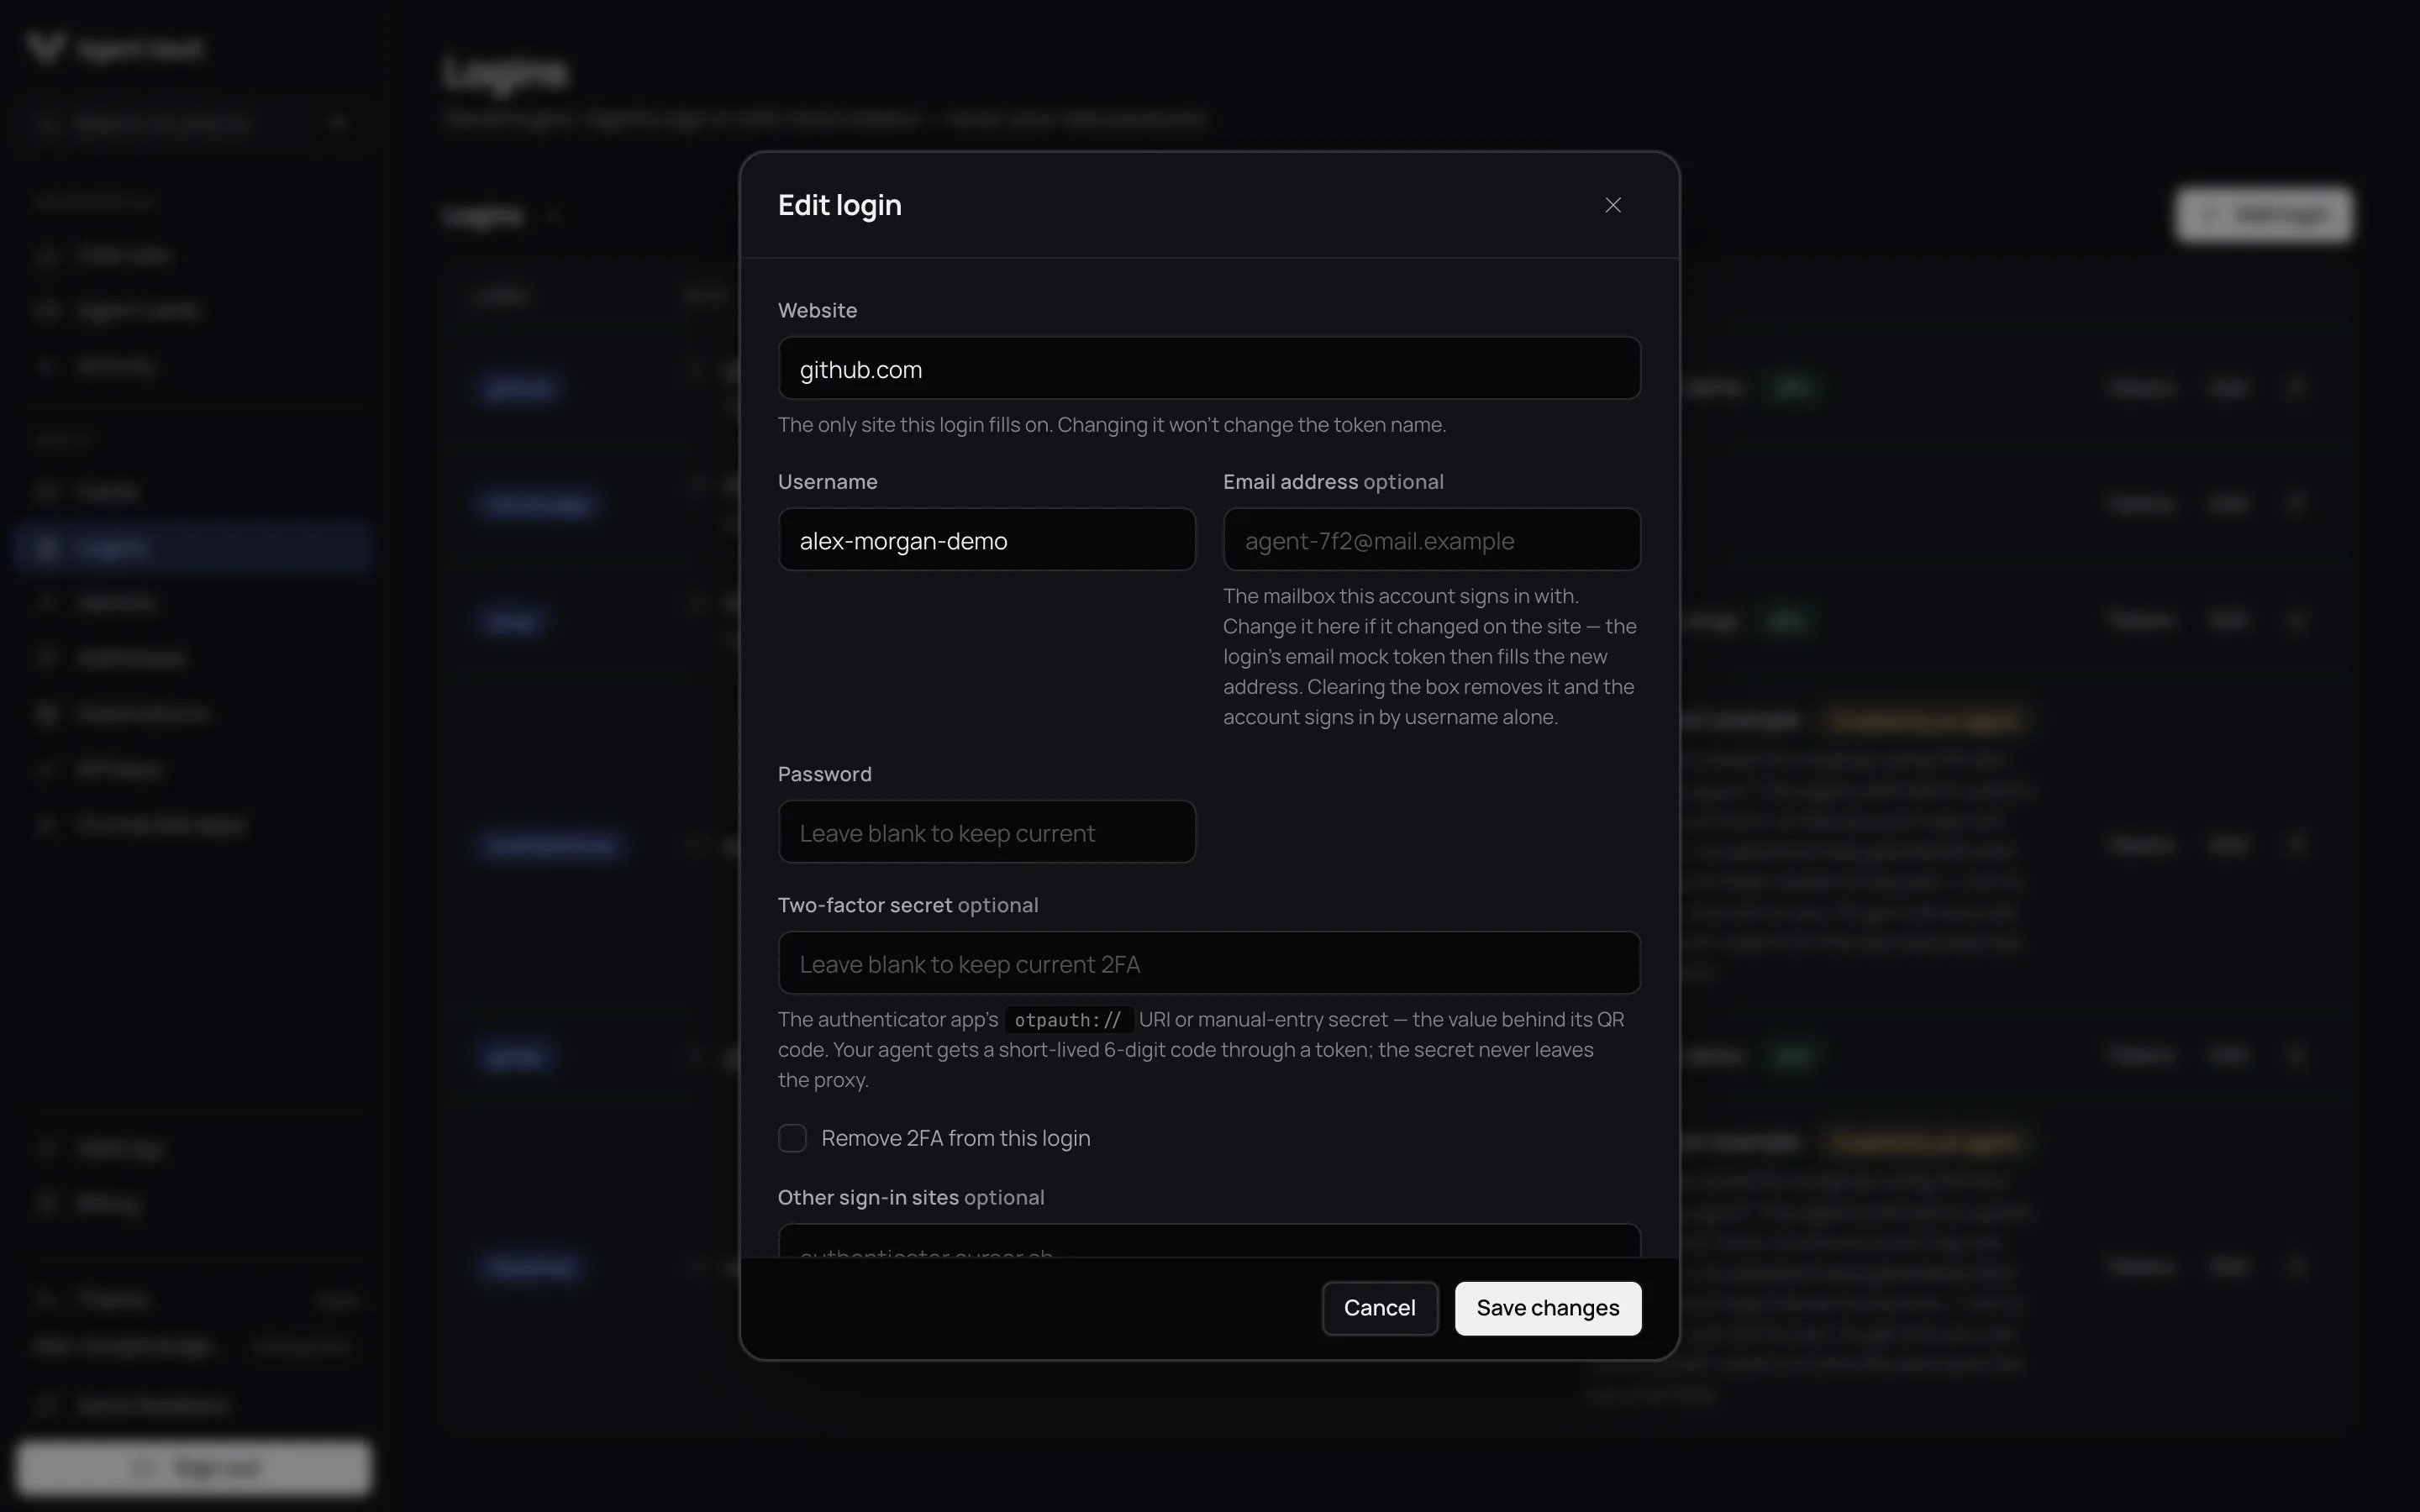
Task: Click the Website field containing github.com
Action: (x=1209, y=368)
